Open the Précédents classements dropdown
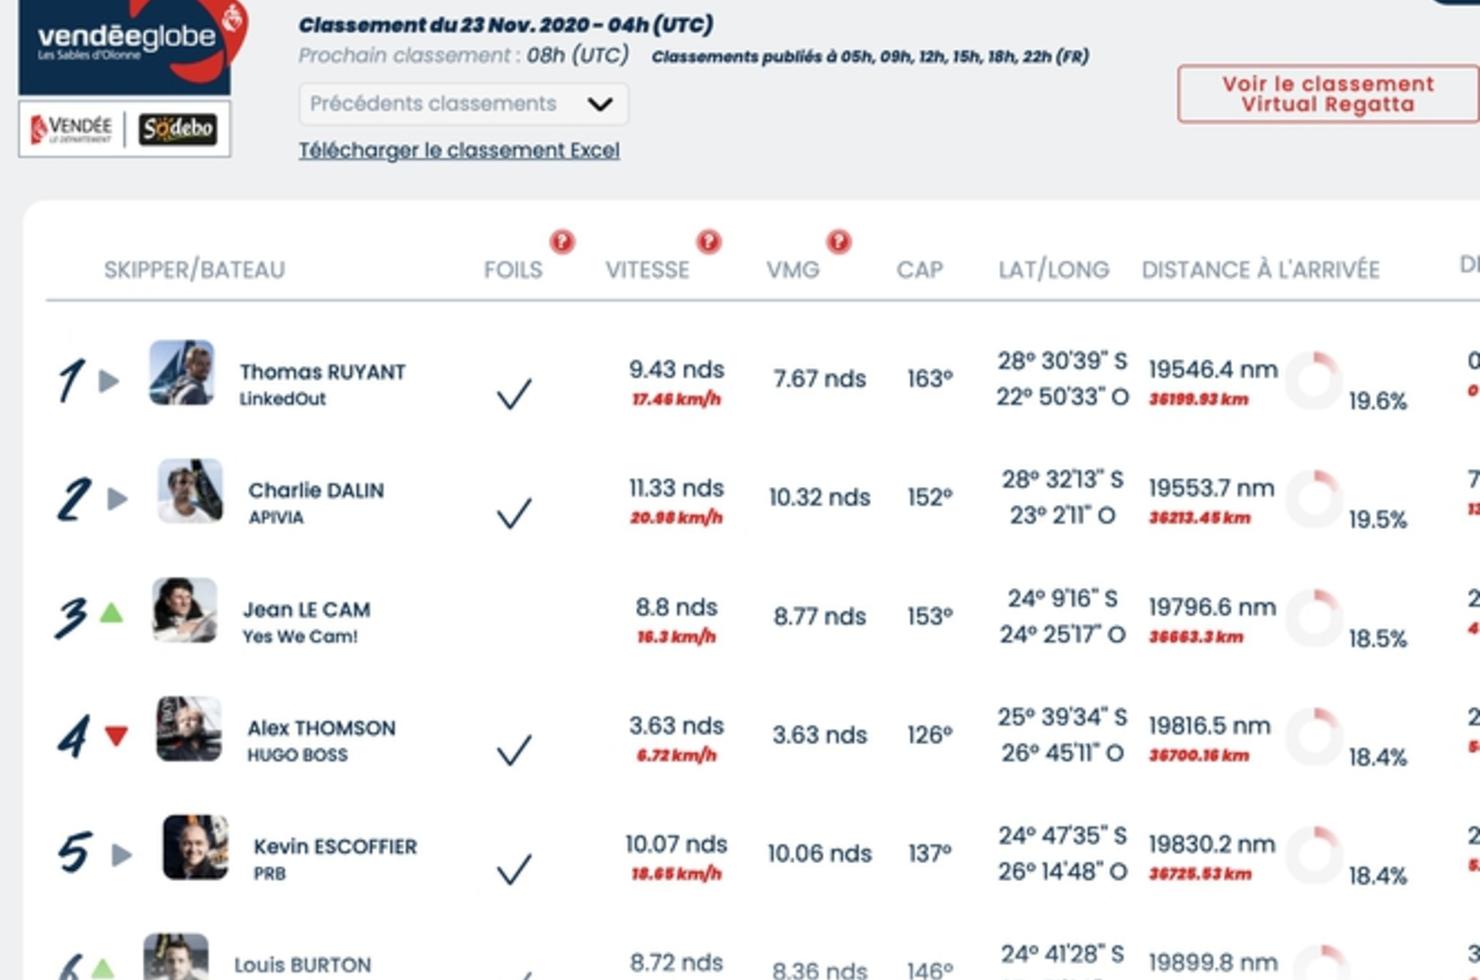 click(x=463, y=104)
